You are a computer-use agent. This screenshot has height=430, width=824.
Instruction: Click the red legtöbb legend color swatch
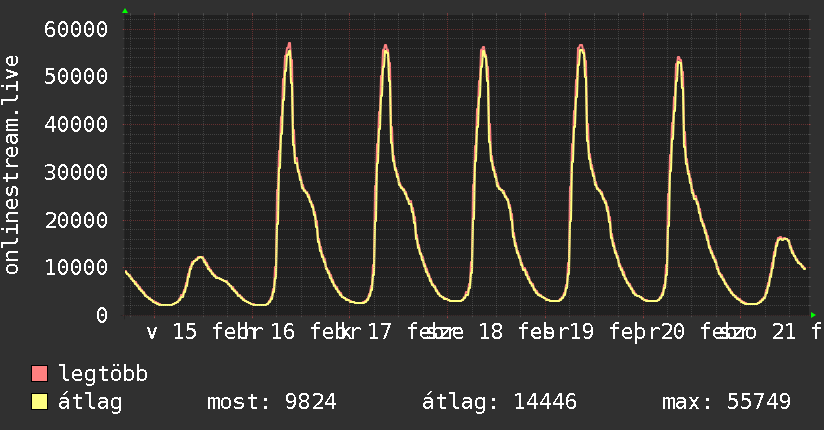pyautogui.click(x=39, y=374)
